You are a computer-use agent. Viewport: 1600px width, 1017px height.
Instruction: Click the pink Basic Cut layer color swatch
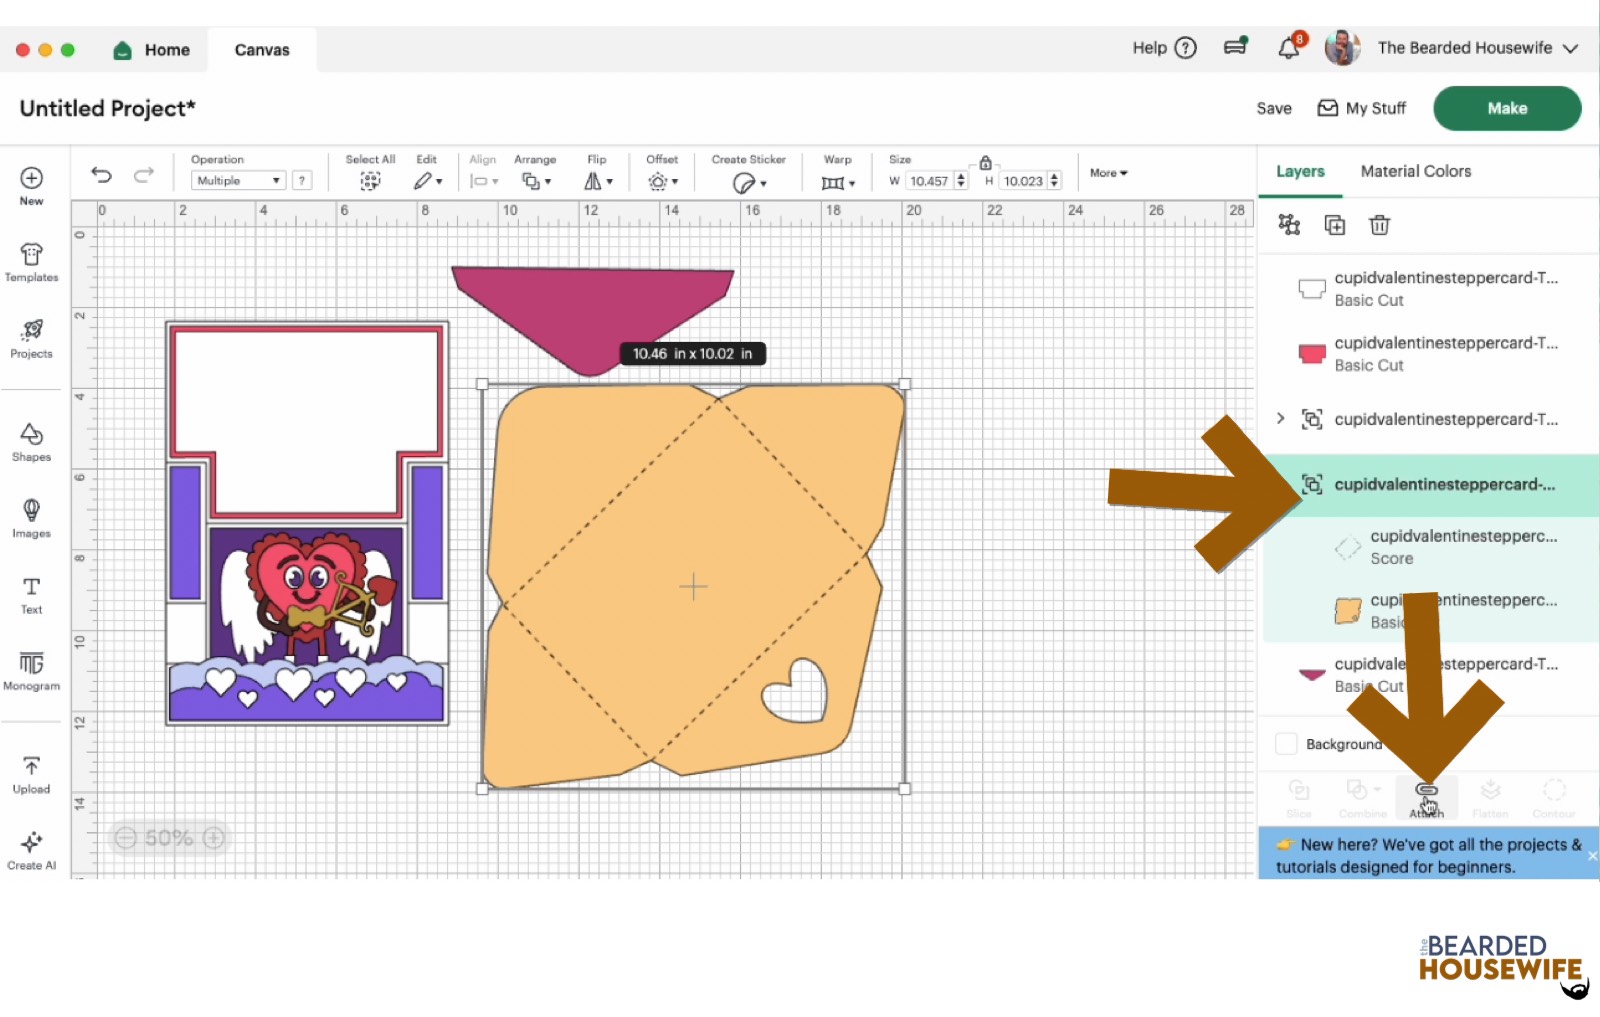1311,353
